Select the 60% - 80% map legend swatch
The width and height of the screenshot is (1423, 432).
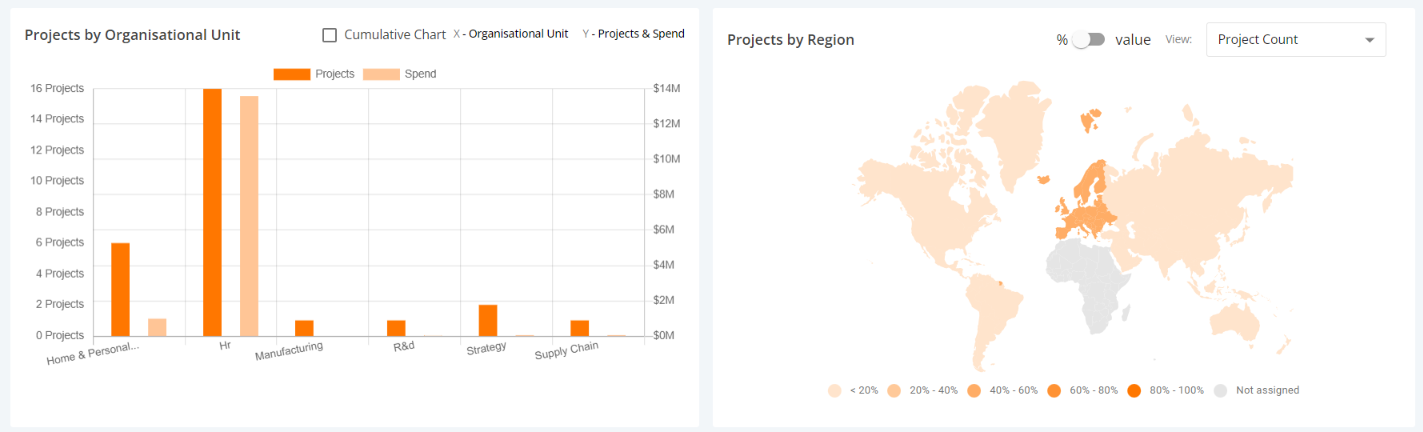1053,390
